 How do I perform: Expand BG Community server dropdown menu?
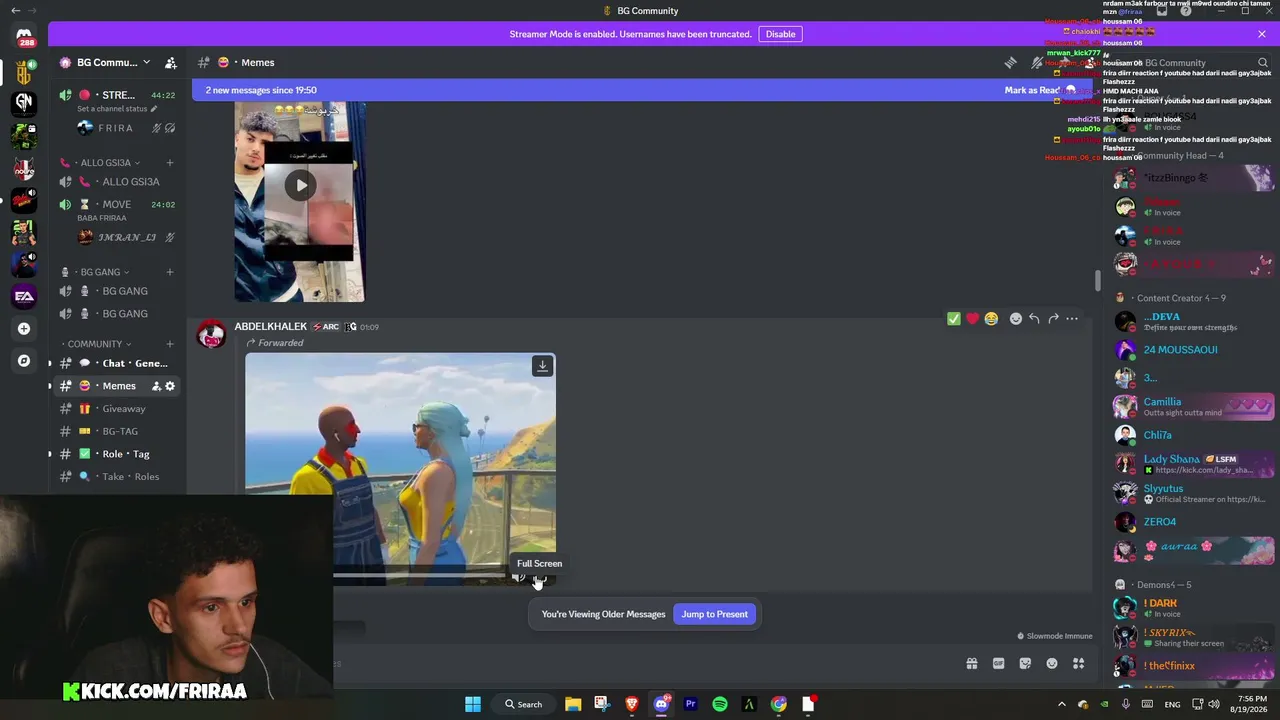tap(146, 63)
